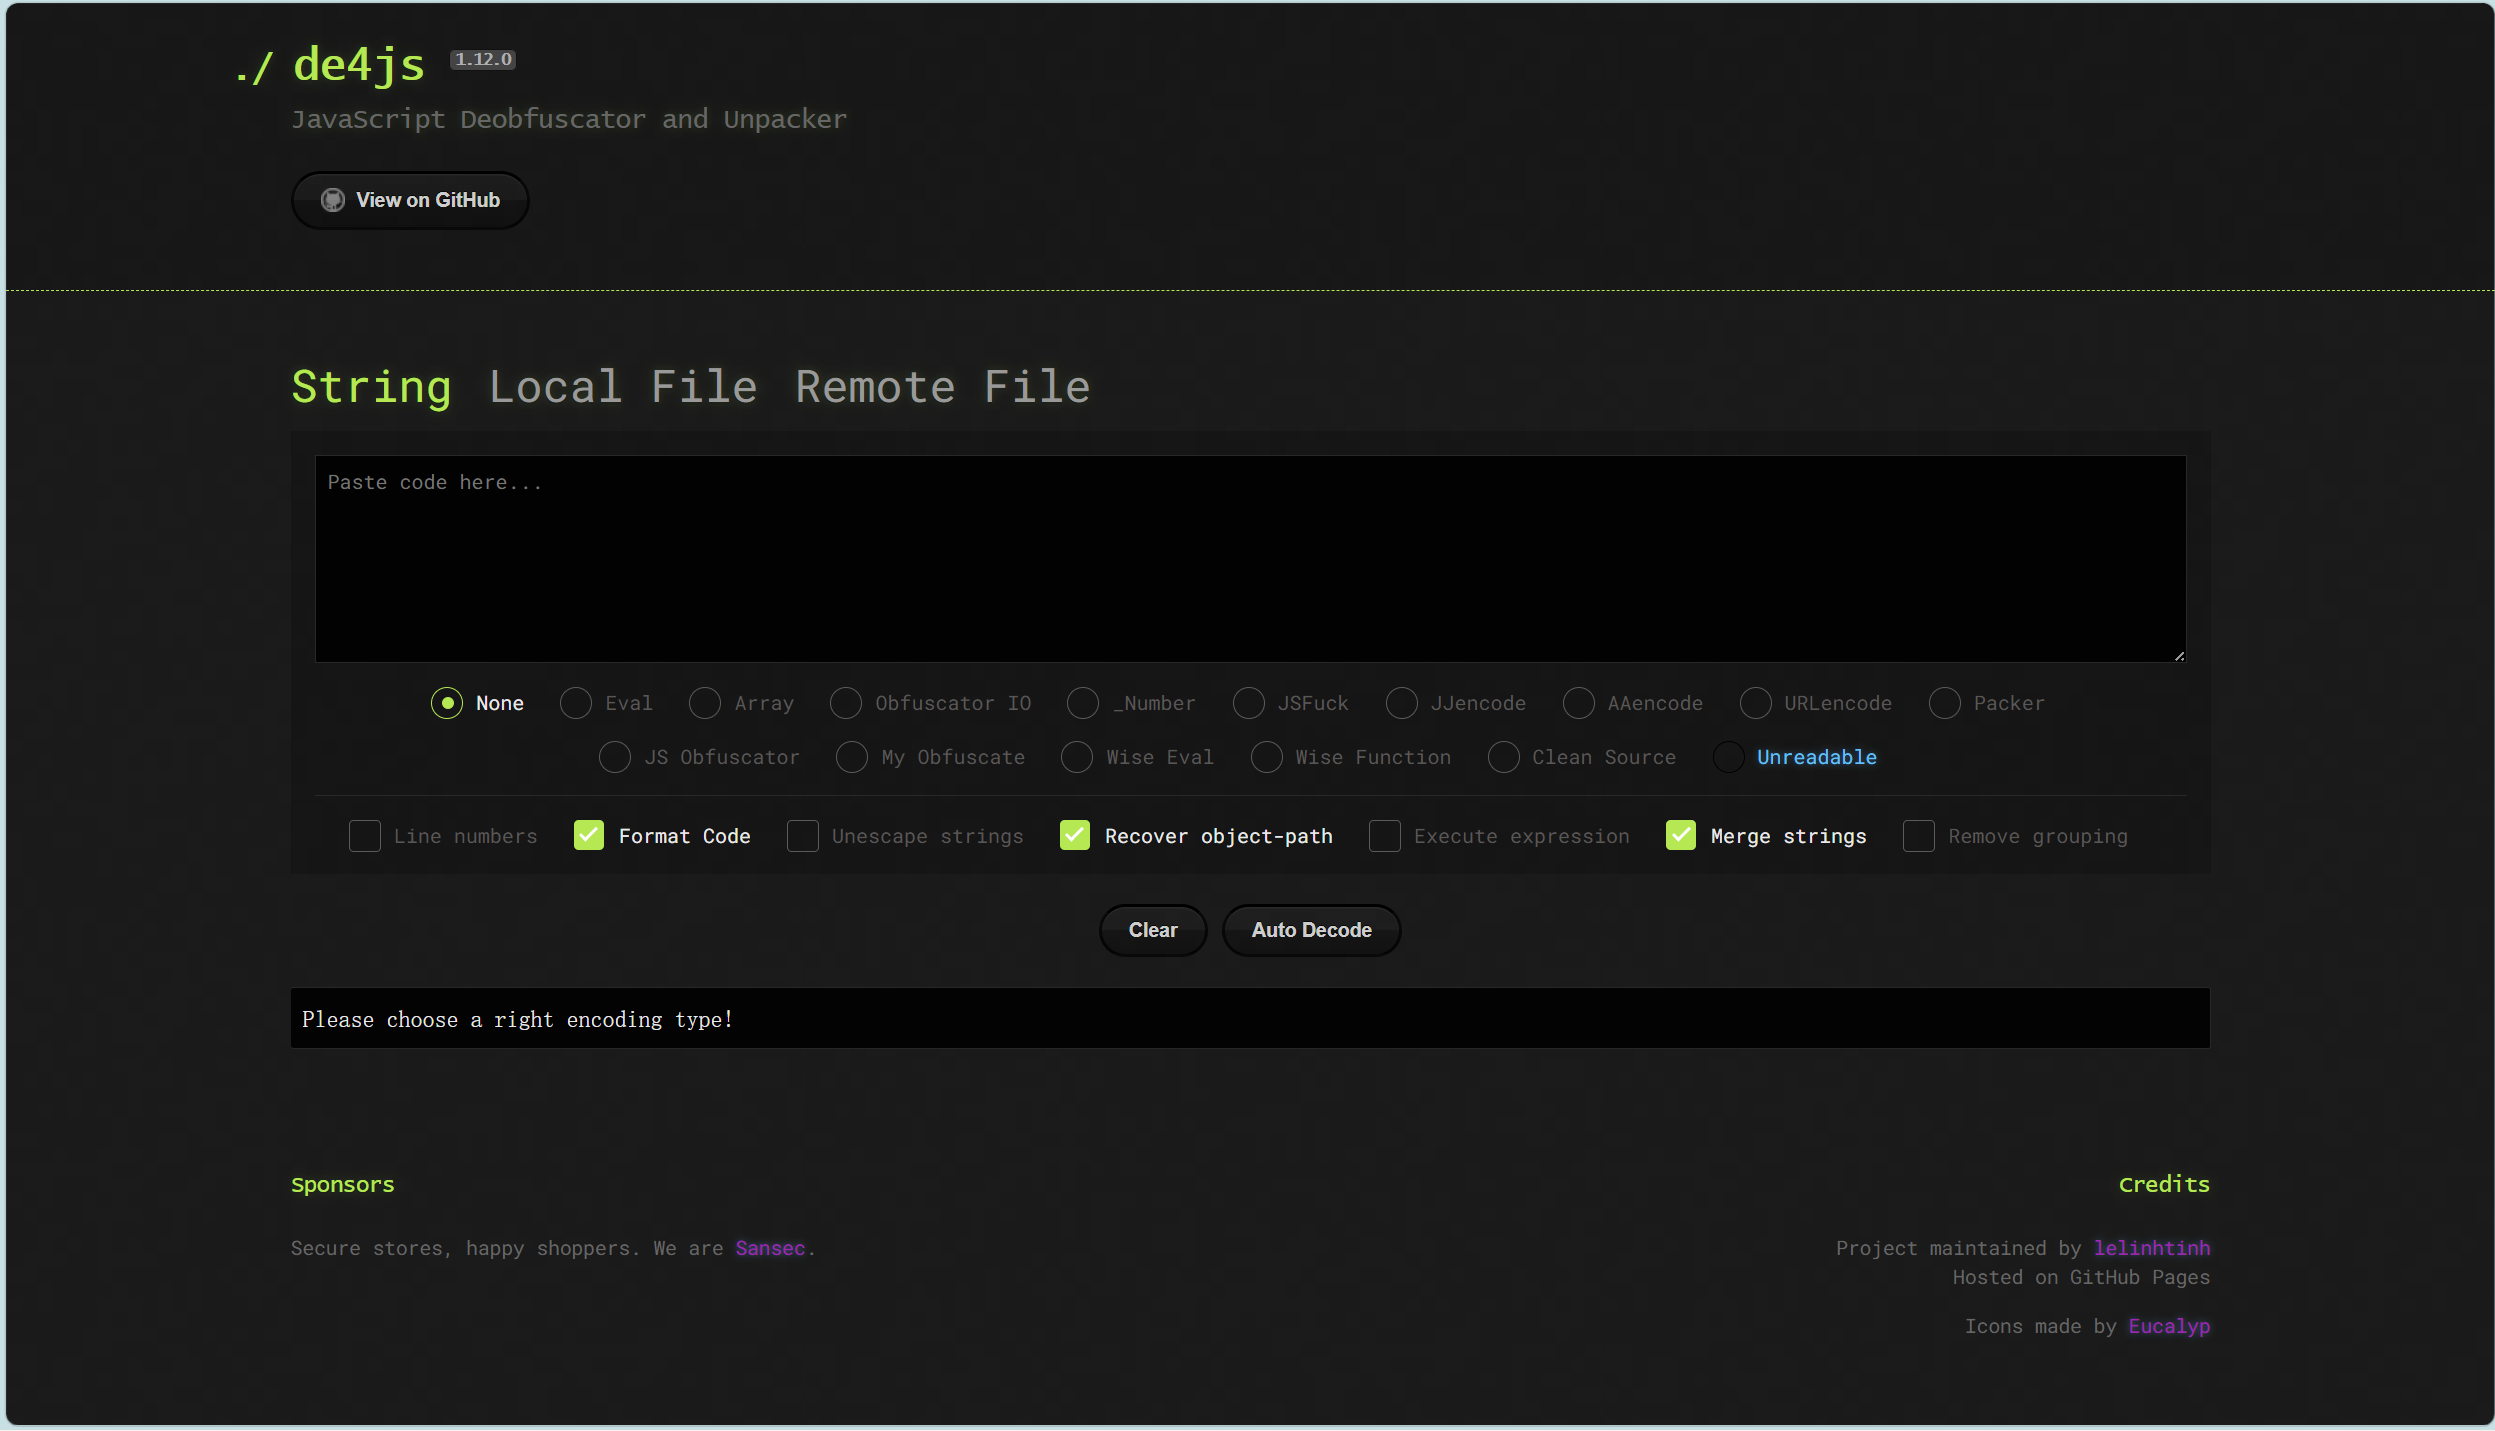Select the JJencode radio button
This screenshot has width=2495, height=1431.
click(1402, 703)
